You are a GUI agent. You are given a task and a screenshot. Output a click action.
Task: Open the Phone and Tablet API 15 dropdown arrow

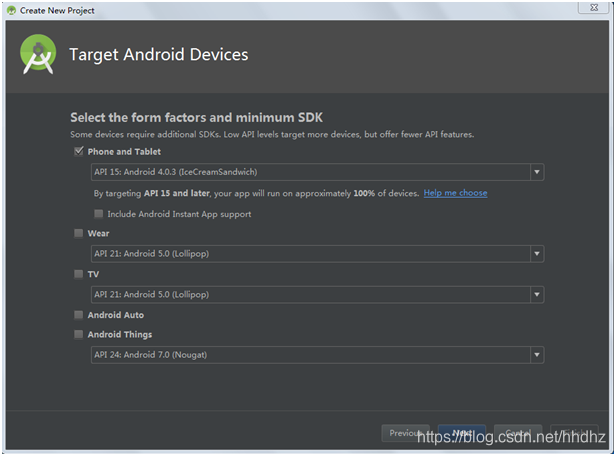[x=537, y=172]
